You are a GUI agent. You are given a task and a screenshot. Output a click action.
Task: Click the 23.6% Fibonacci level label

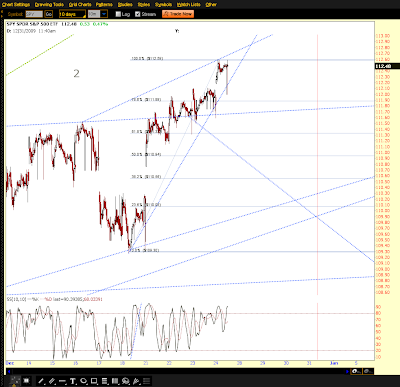pyautogui.click(x=146, y=205)
